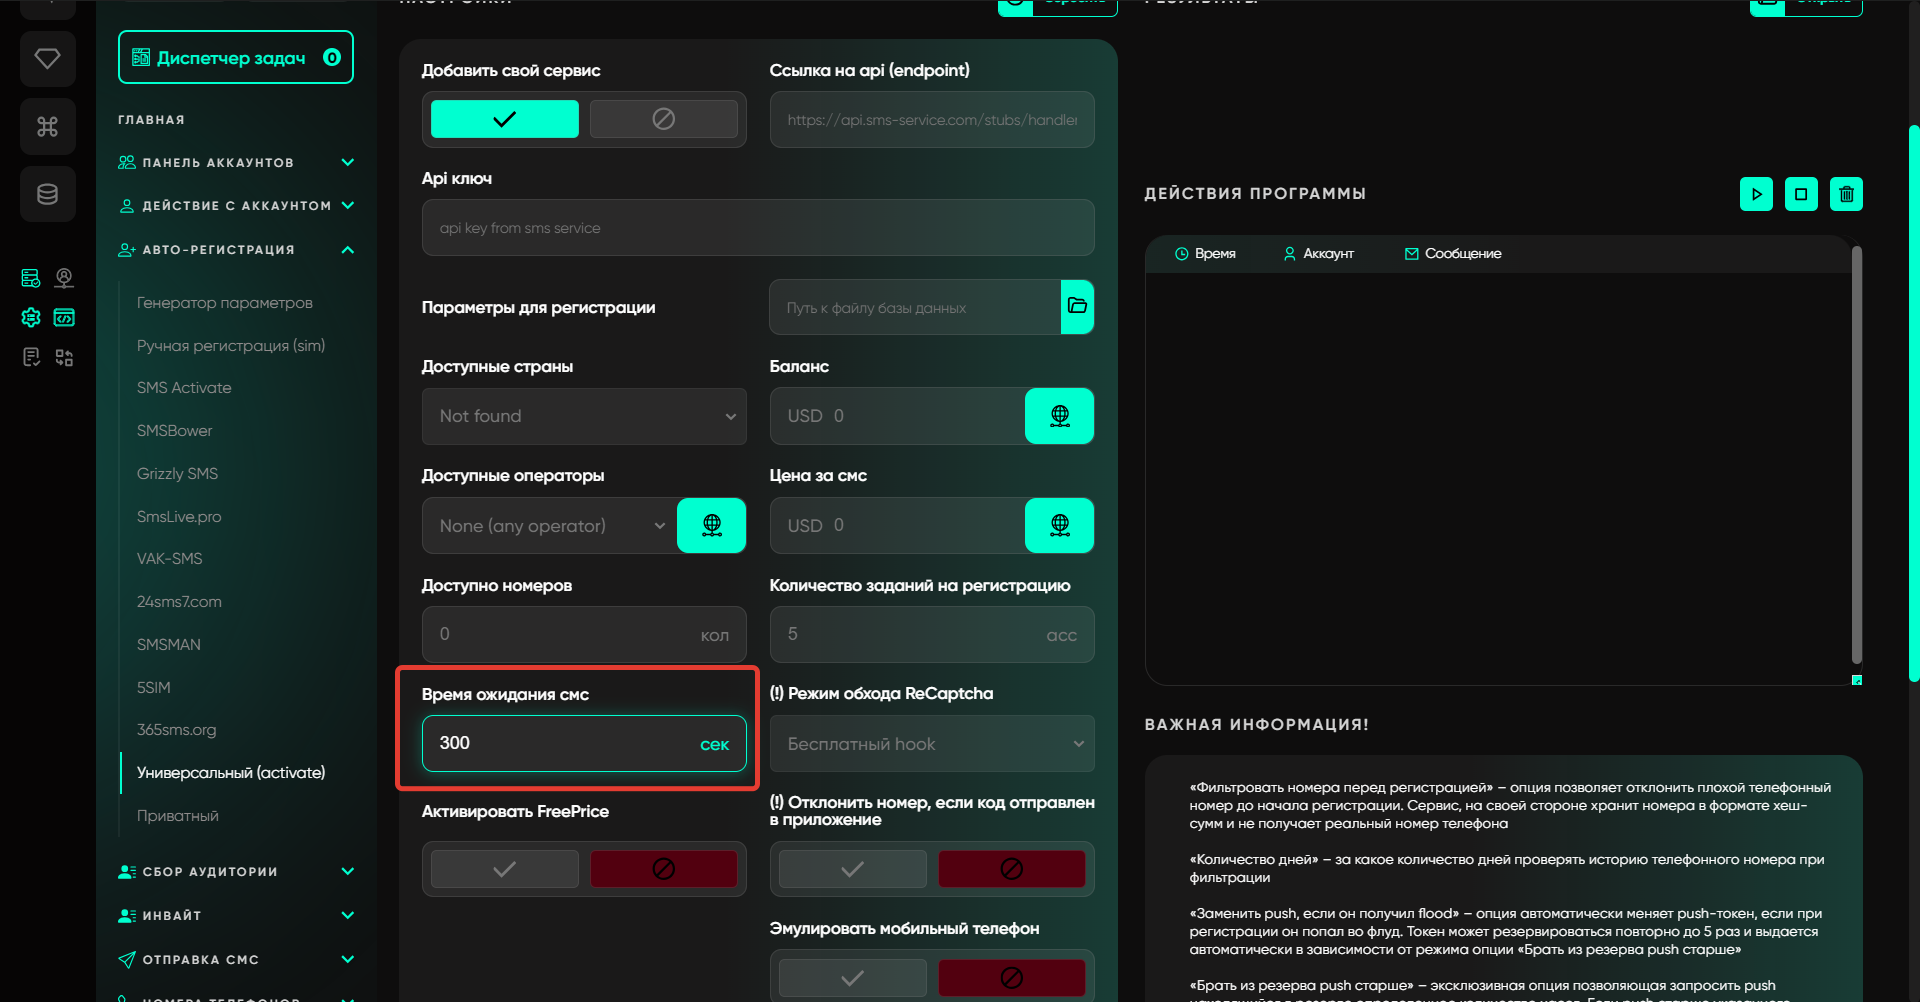Enable mobile phone emulation checkmark toggle

(852, 978)
